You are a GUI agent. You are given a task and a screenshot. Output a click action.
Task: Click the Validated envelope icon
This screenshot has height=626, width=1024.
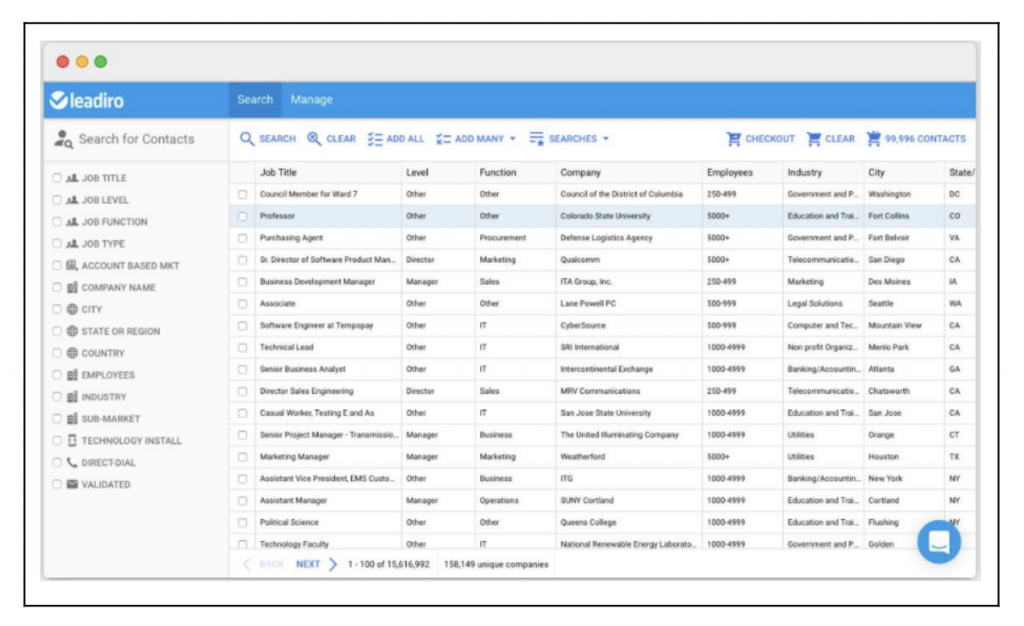tap(72, 484)
